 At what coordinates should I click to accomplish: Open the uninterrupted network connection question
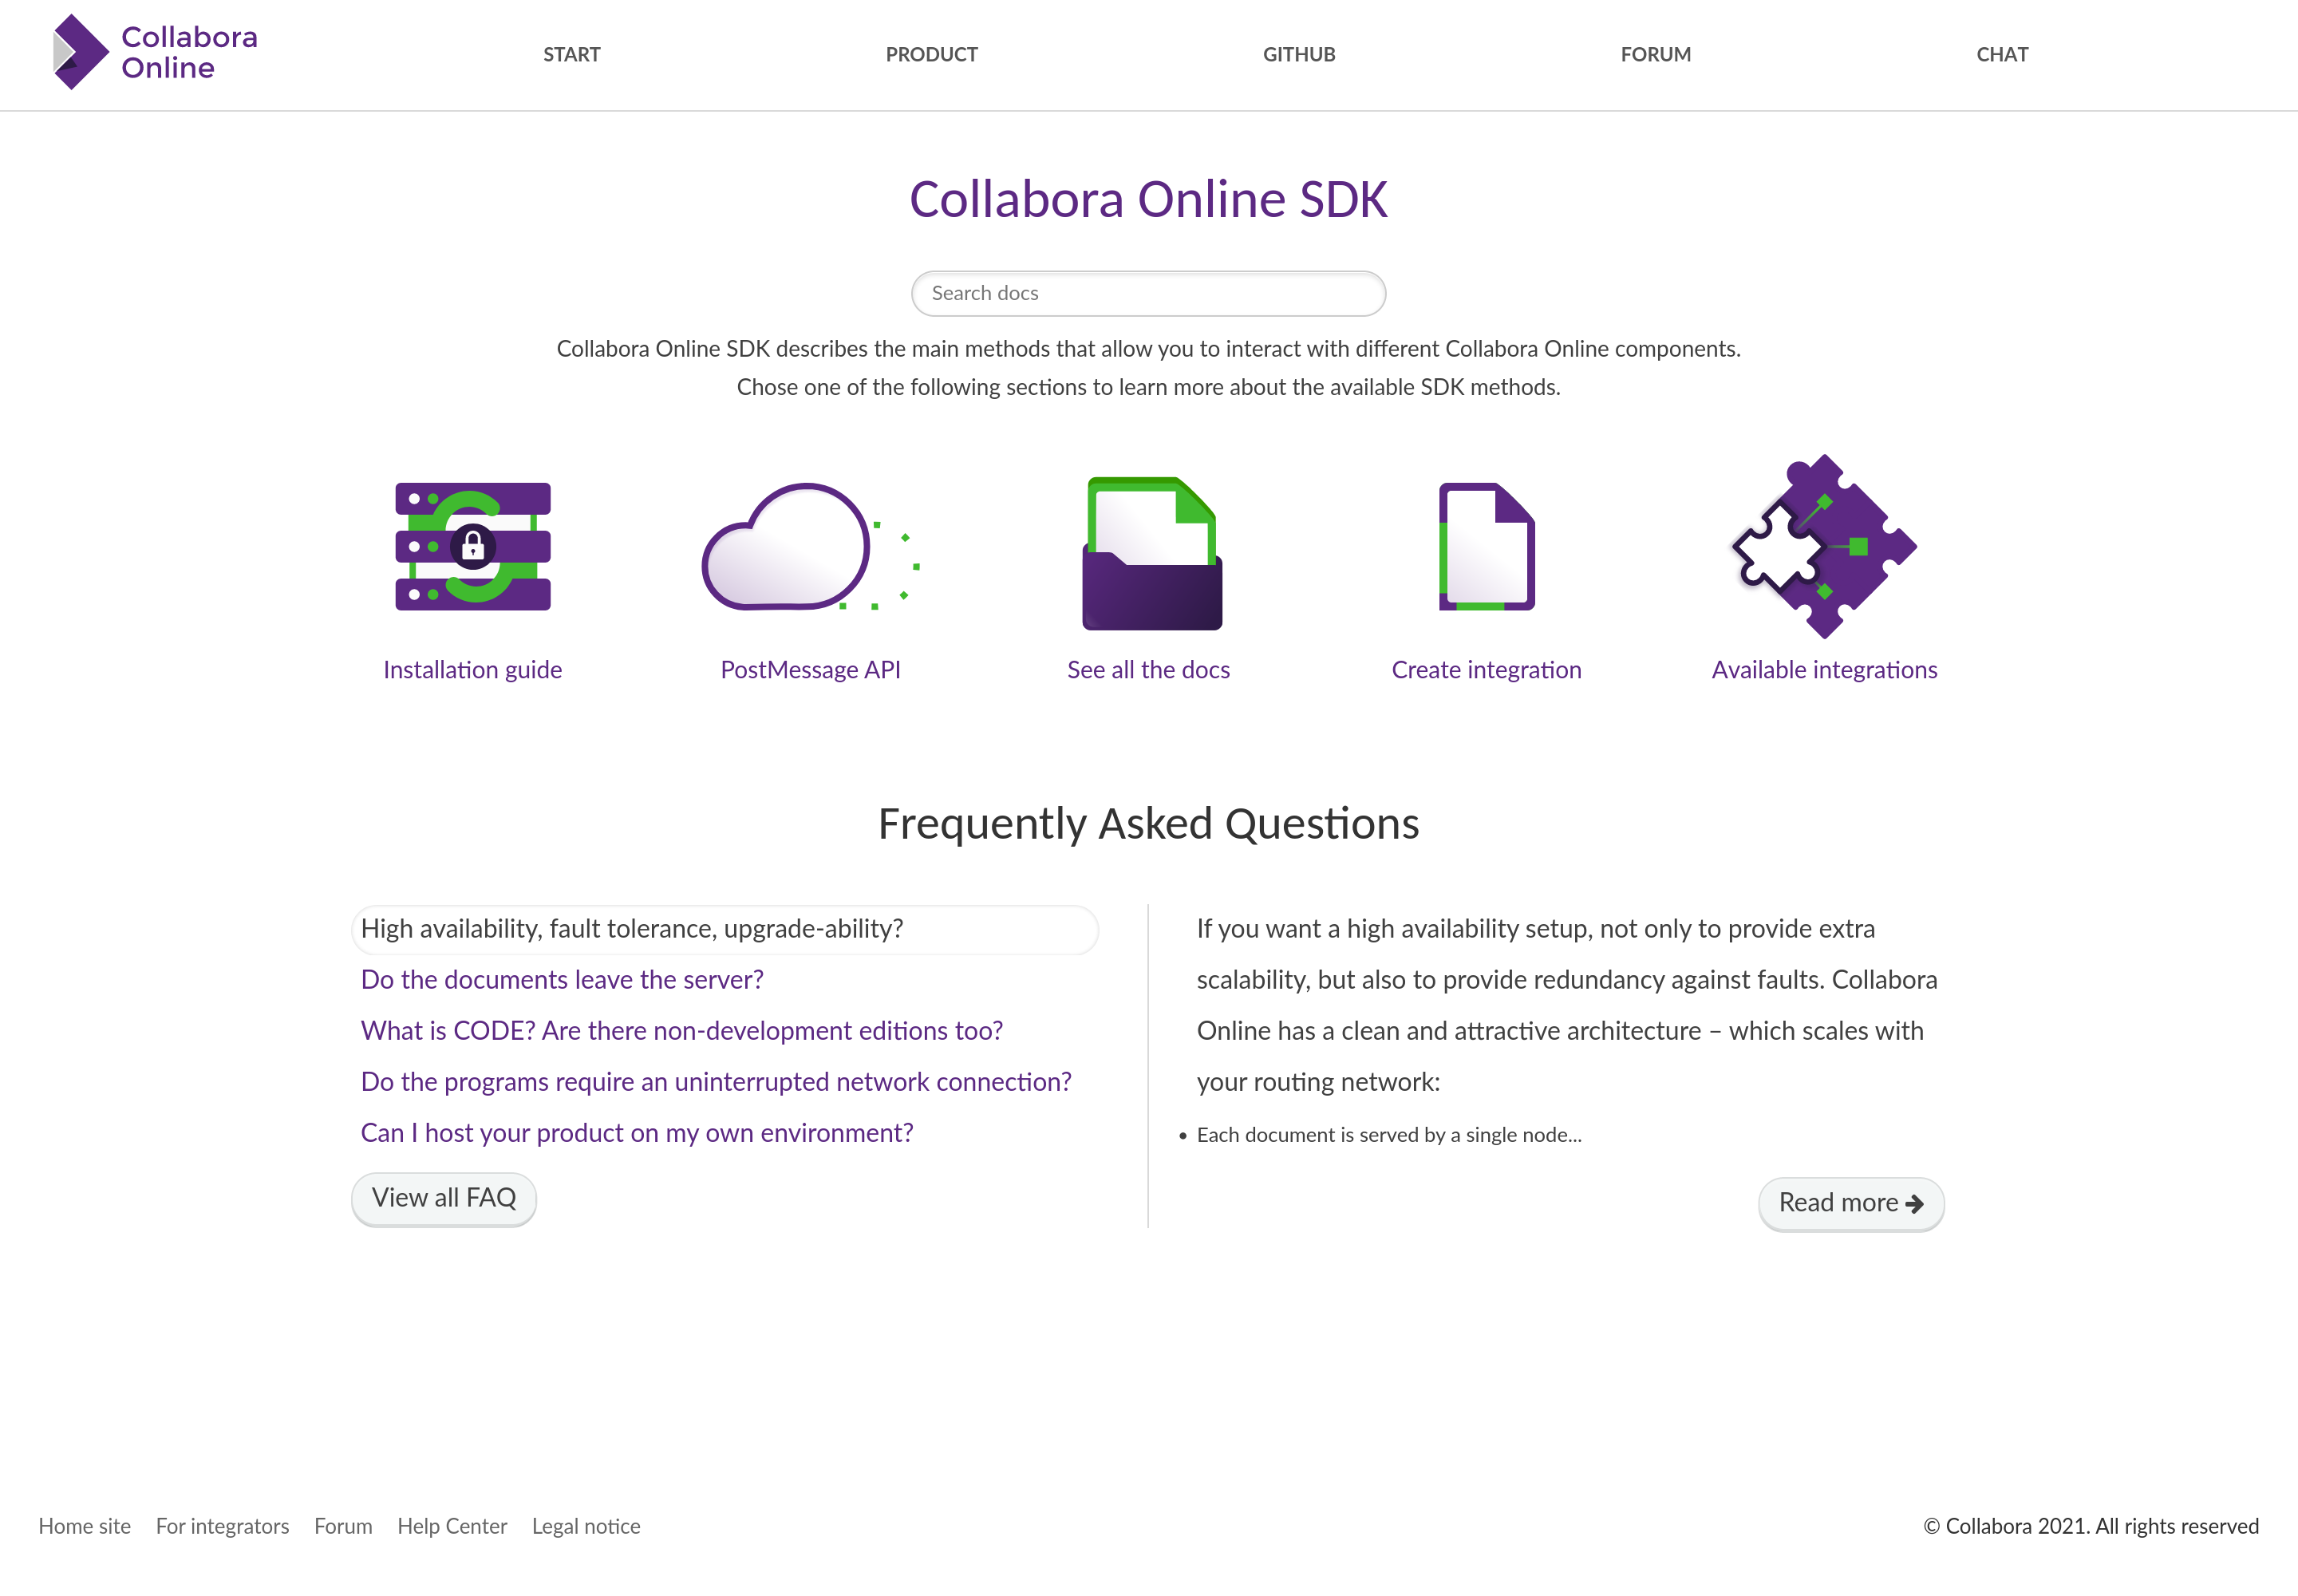pyautogui.click(x=716, y=1082)
